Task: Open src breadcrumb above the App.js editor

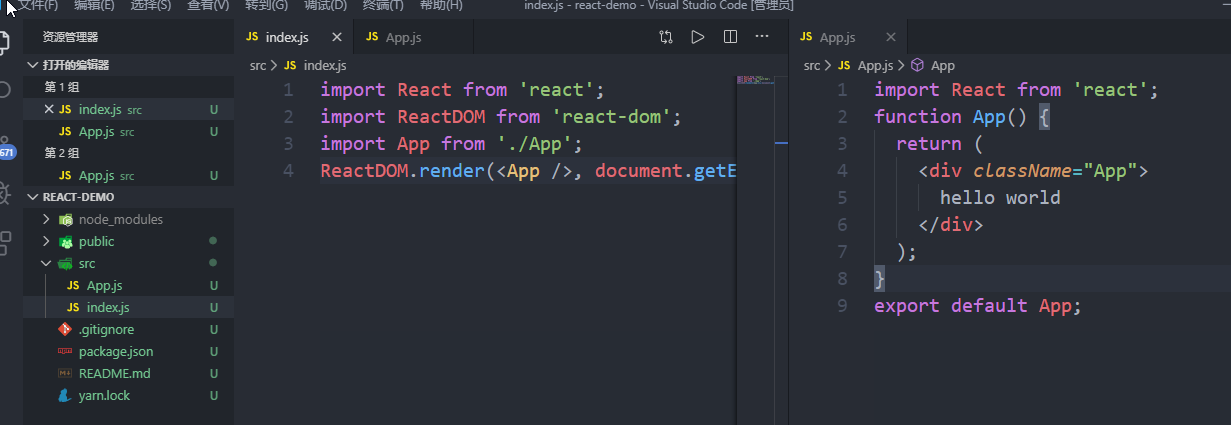Action: [812, 65]
